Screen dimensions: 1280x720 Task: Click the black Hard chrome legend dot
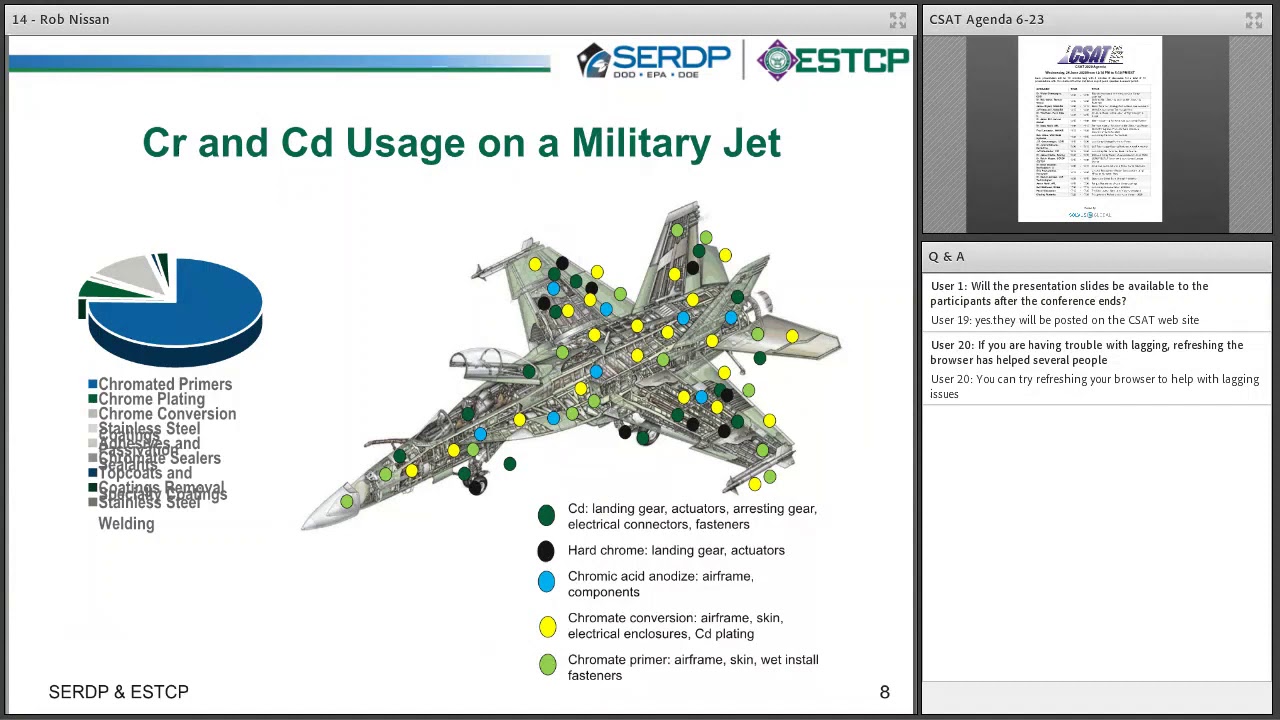546,551
